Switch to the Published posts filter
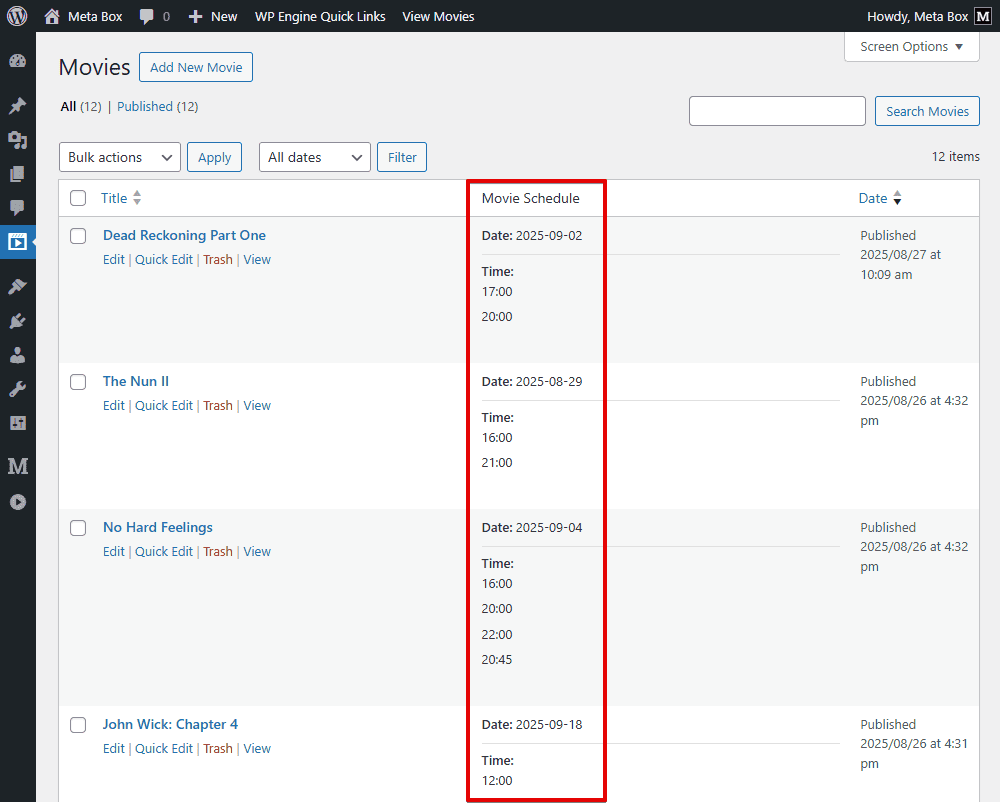 point(144,106)
